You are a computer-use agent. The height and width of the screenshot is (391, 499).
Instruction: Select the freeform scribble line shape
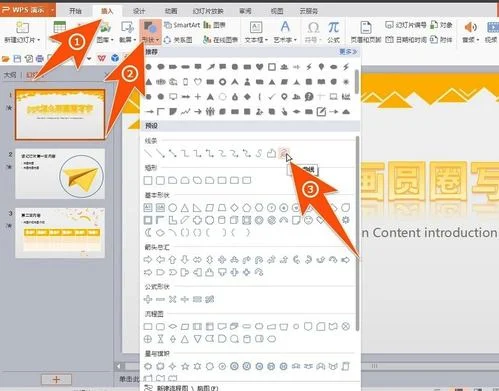coord(284,153)
